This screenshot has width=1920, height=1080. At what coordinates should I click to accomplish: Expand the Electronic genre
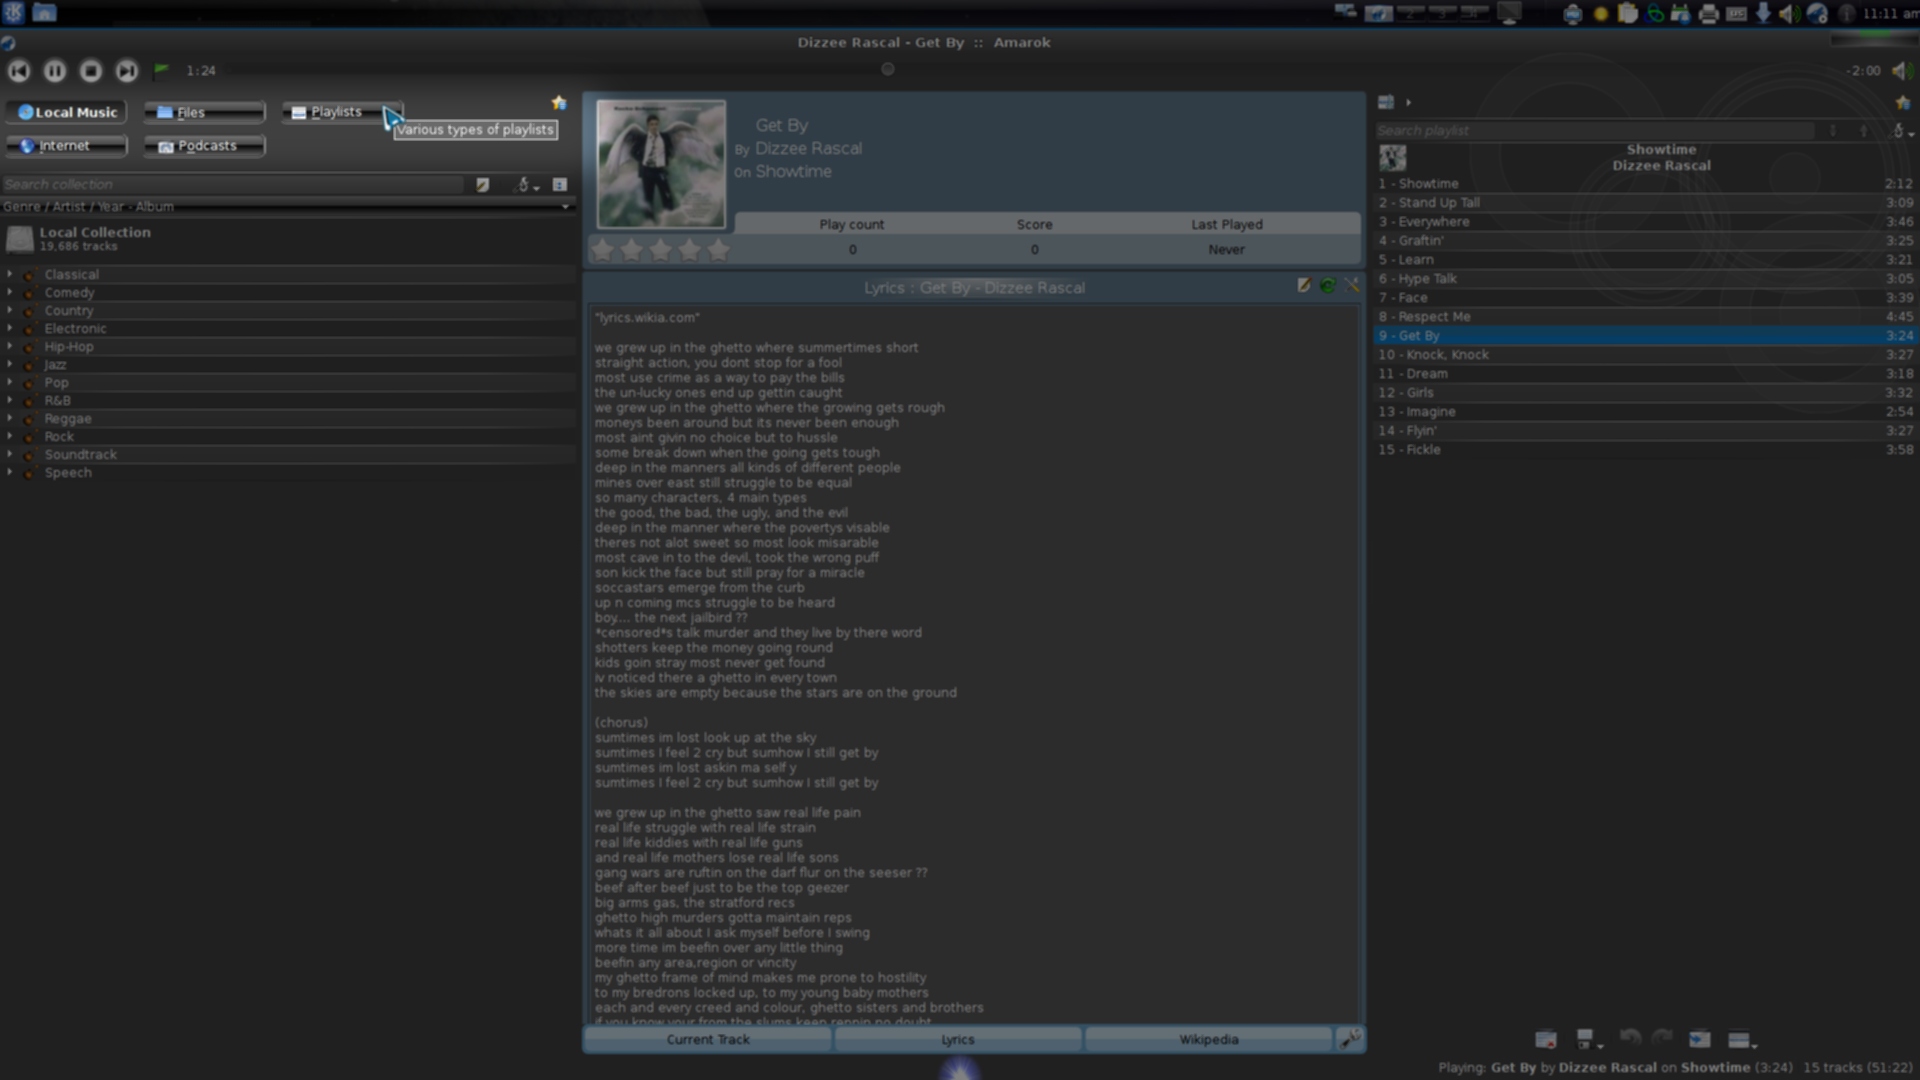coord(10,328)
